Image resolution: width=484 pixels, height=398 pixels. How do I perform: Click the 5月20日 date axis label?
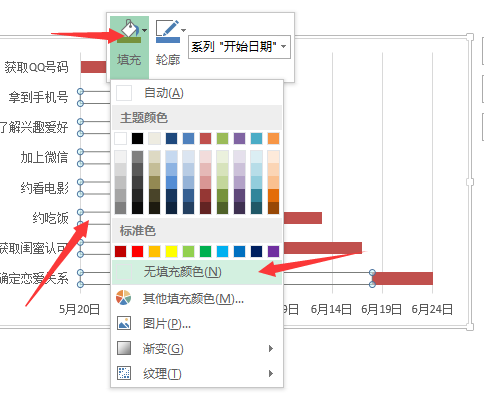click(x=79, y=309)
